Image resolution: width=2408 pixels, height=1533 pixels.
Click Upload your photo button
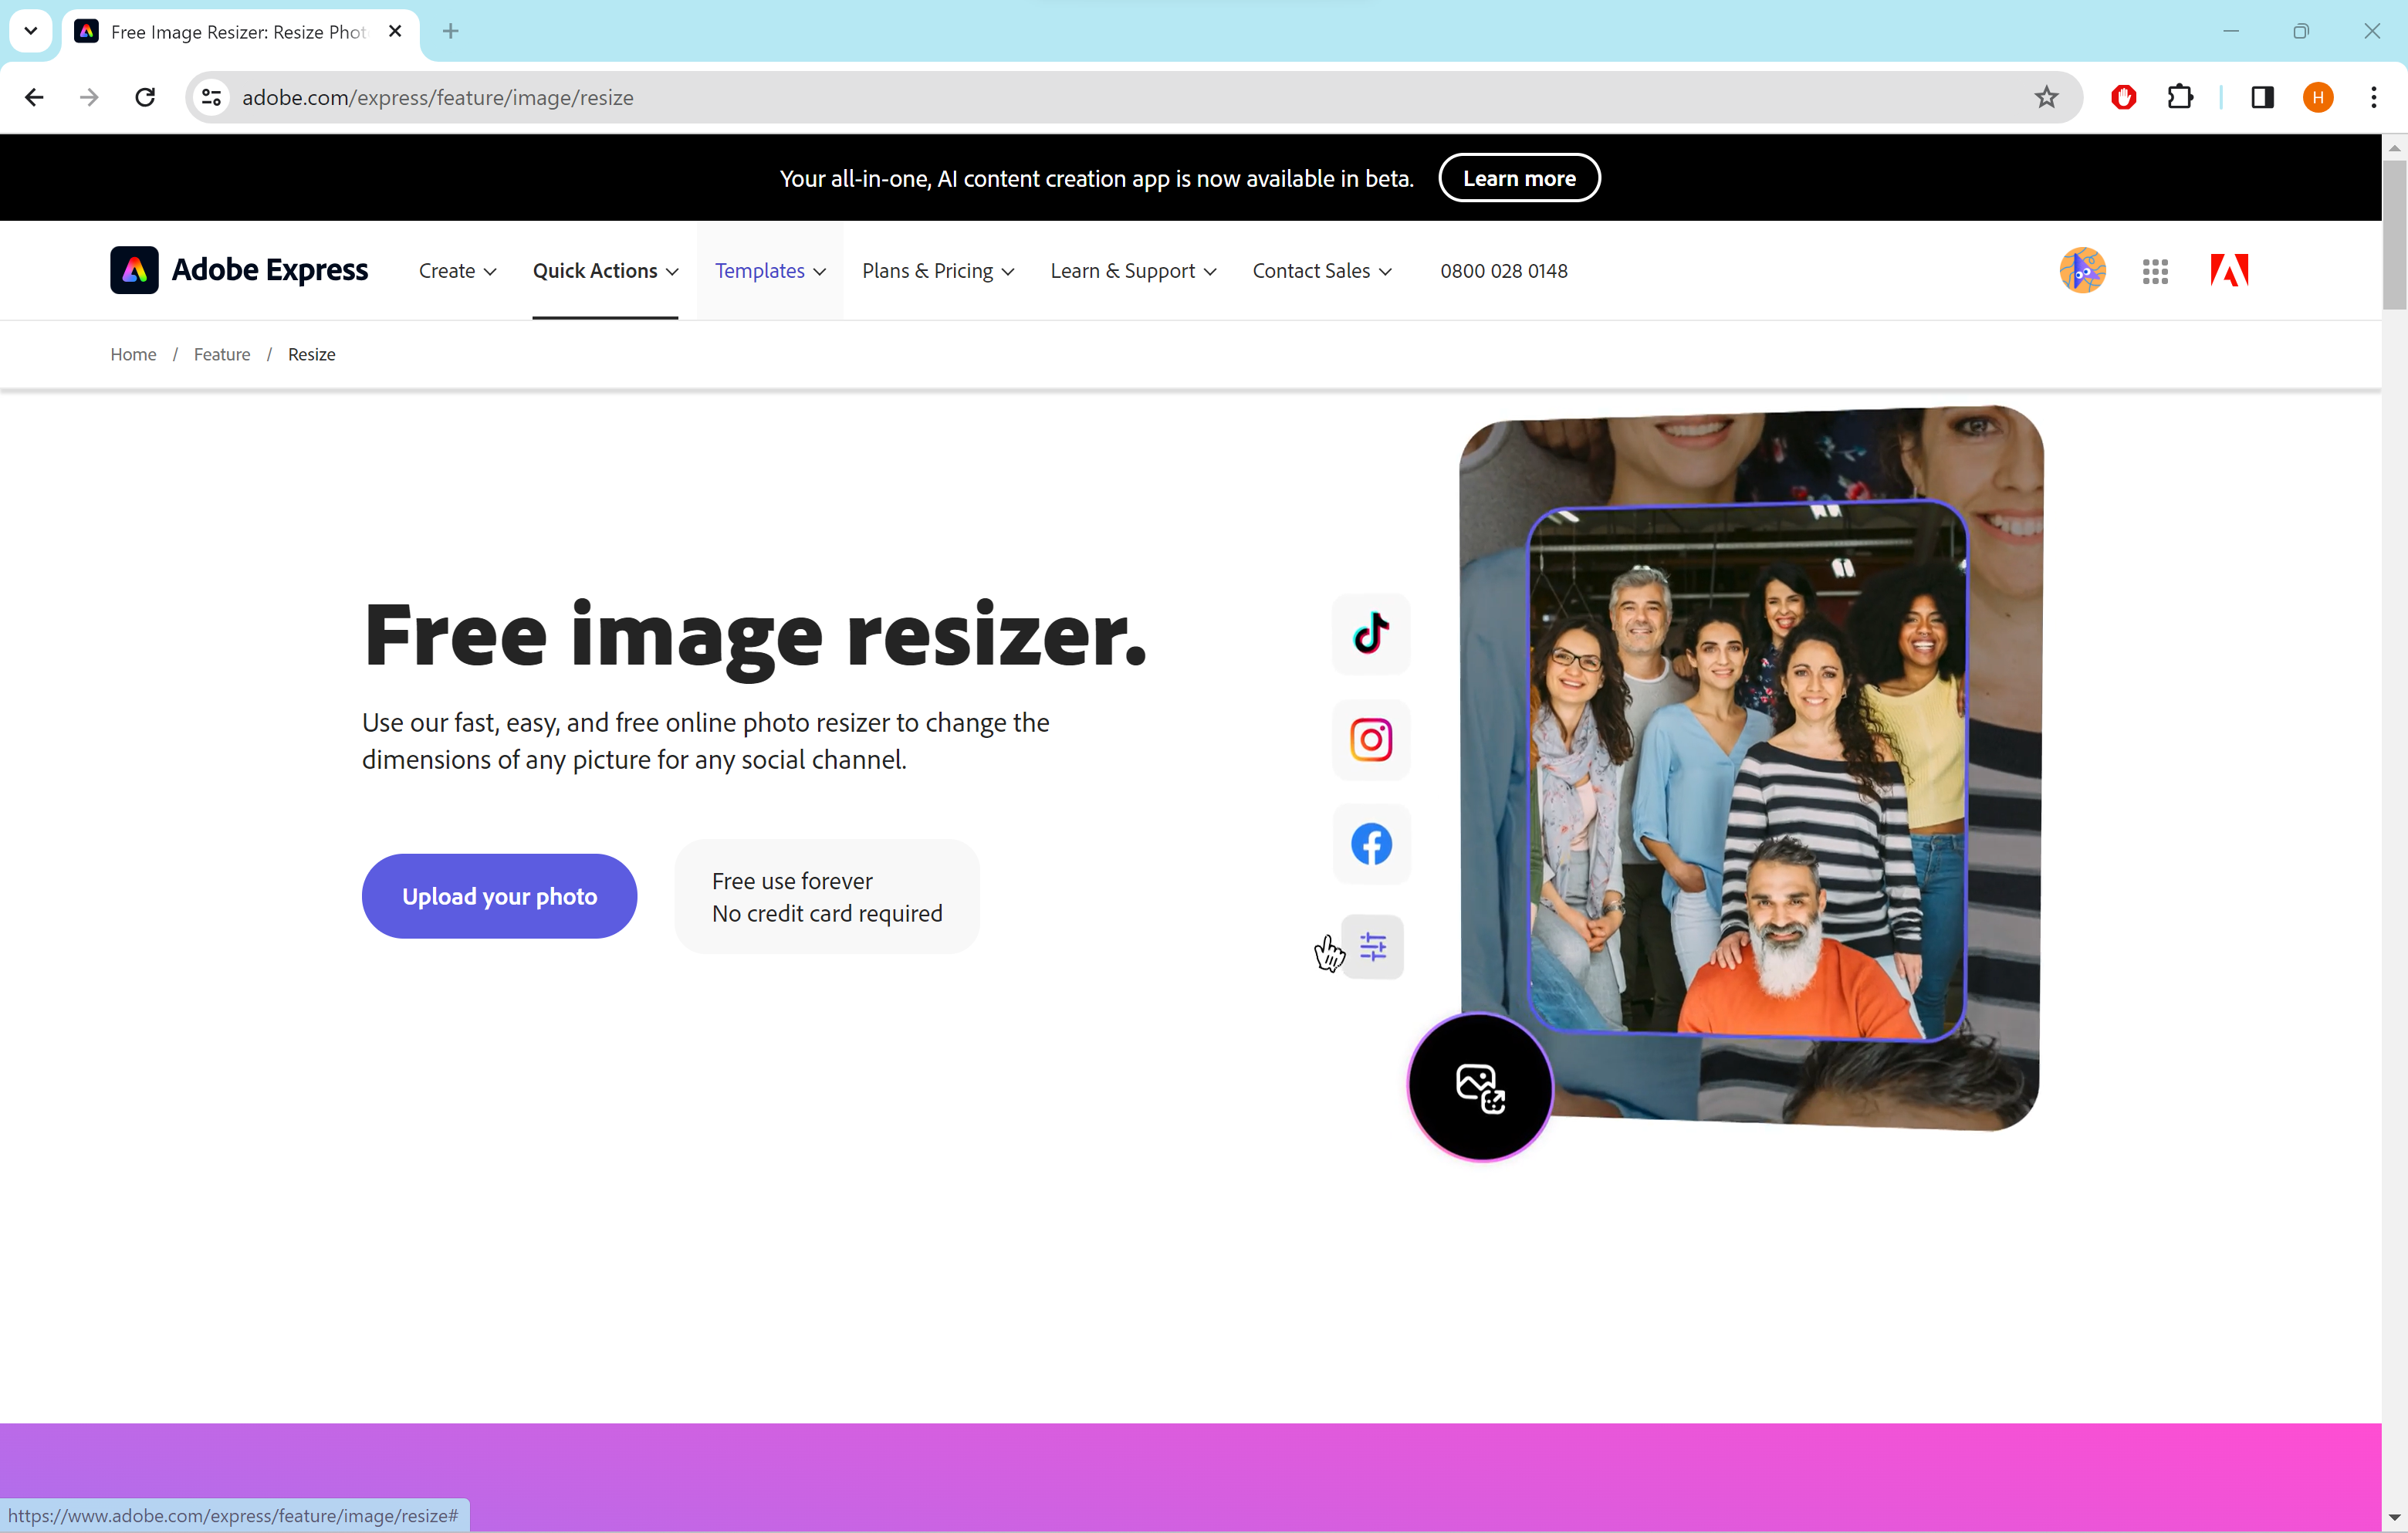click(x=499, y=896)
